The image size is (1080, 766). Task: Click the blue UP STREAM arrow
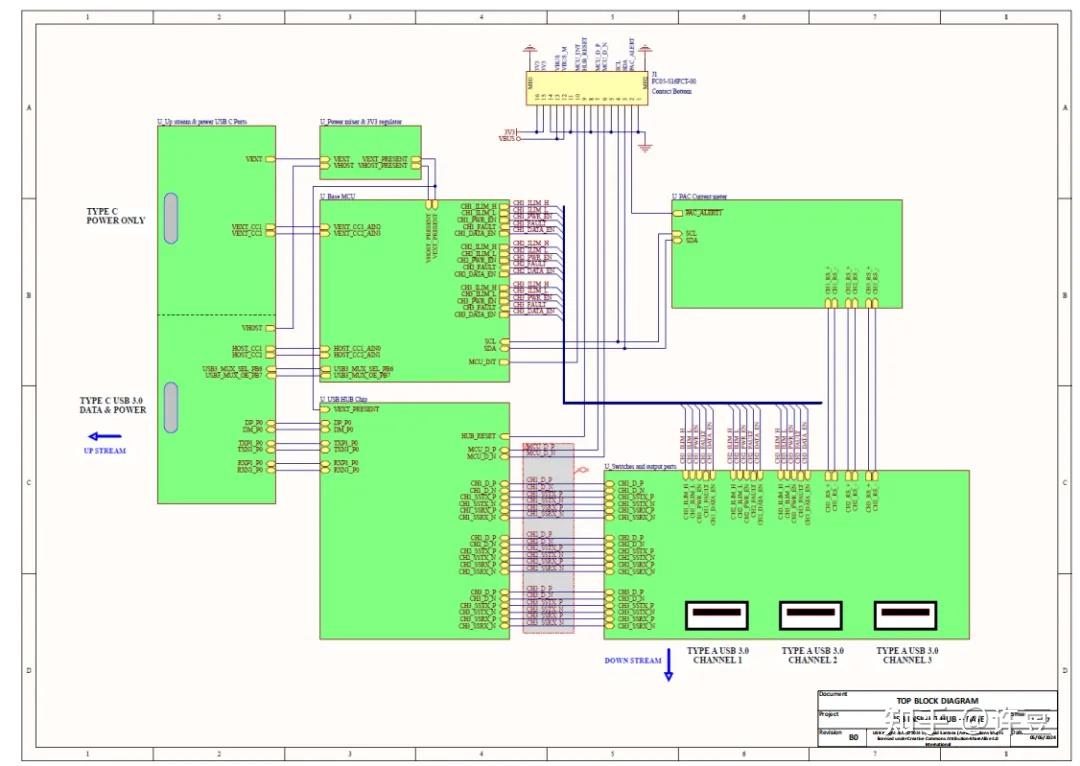tap(105, 436)
